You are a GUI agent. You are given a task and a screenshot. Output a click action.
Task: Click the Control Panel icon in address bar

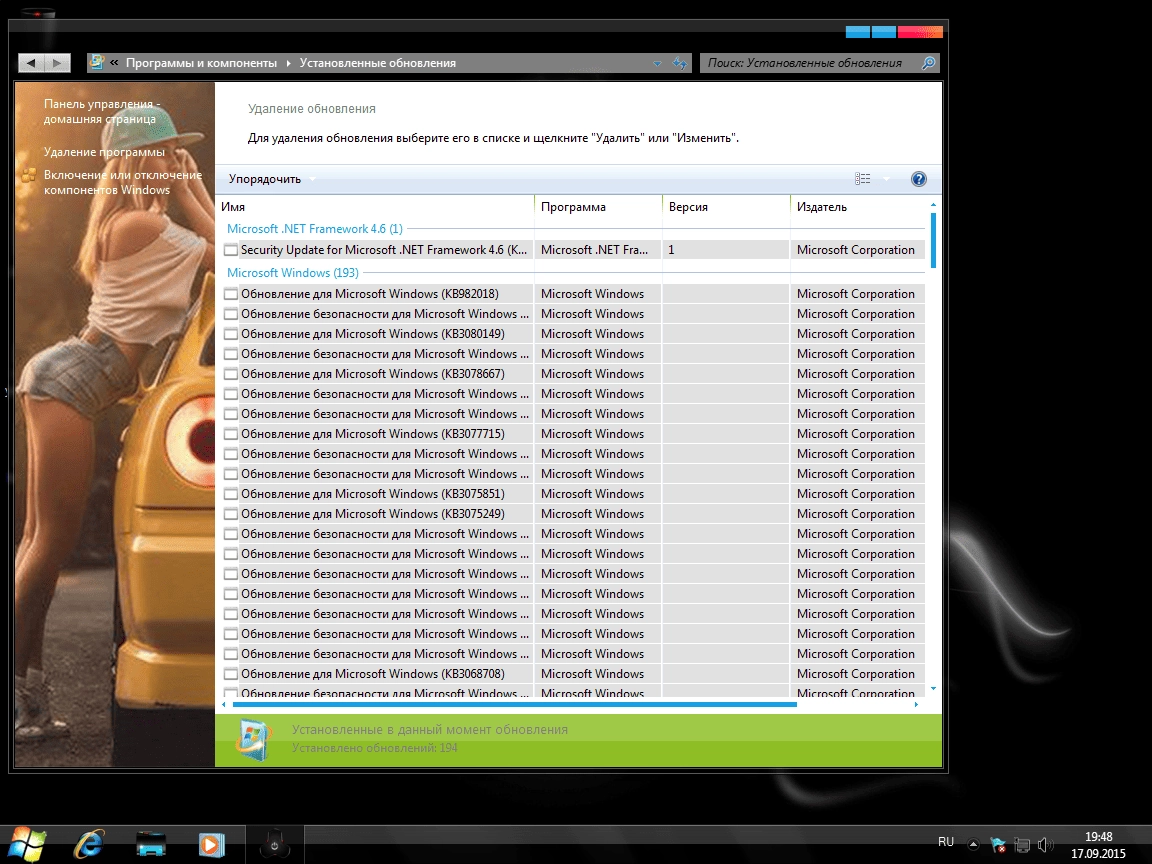click(x=96, y=63)
